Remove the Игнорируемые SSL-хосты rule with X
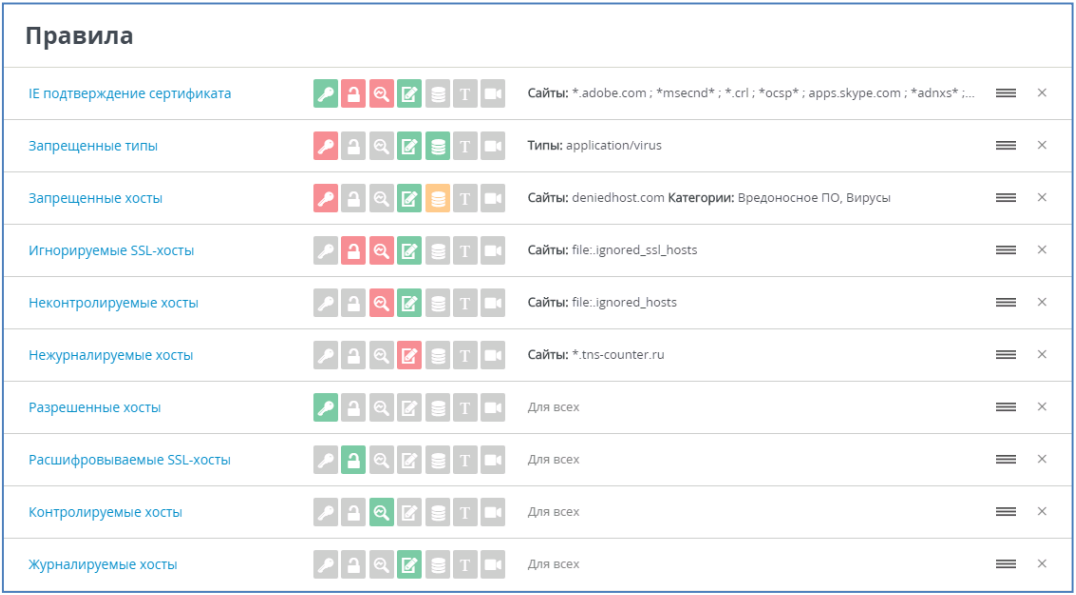Image resolution: width=1076 pixels, height=595 pixels. [1042, 250]
